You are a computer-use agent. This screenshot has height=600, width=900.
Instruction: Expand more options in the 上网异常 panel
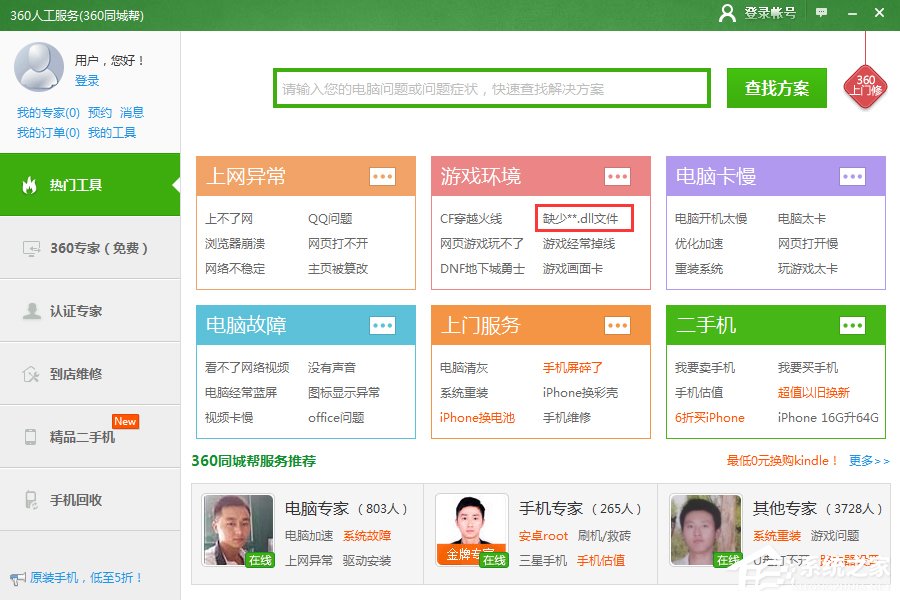tap(383, 177)
